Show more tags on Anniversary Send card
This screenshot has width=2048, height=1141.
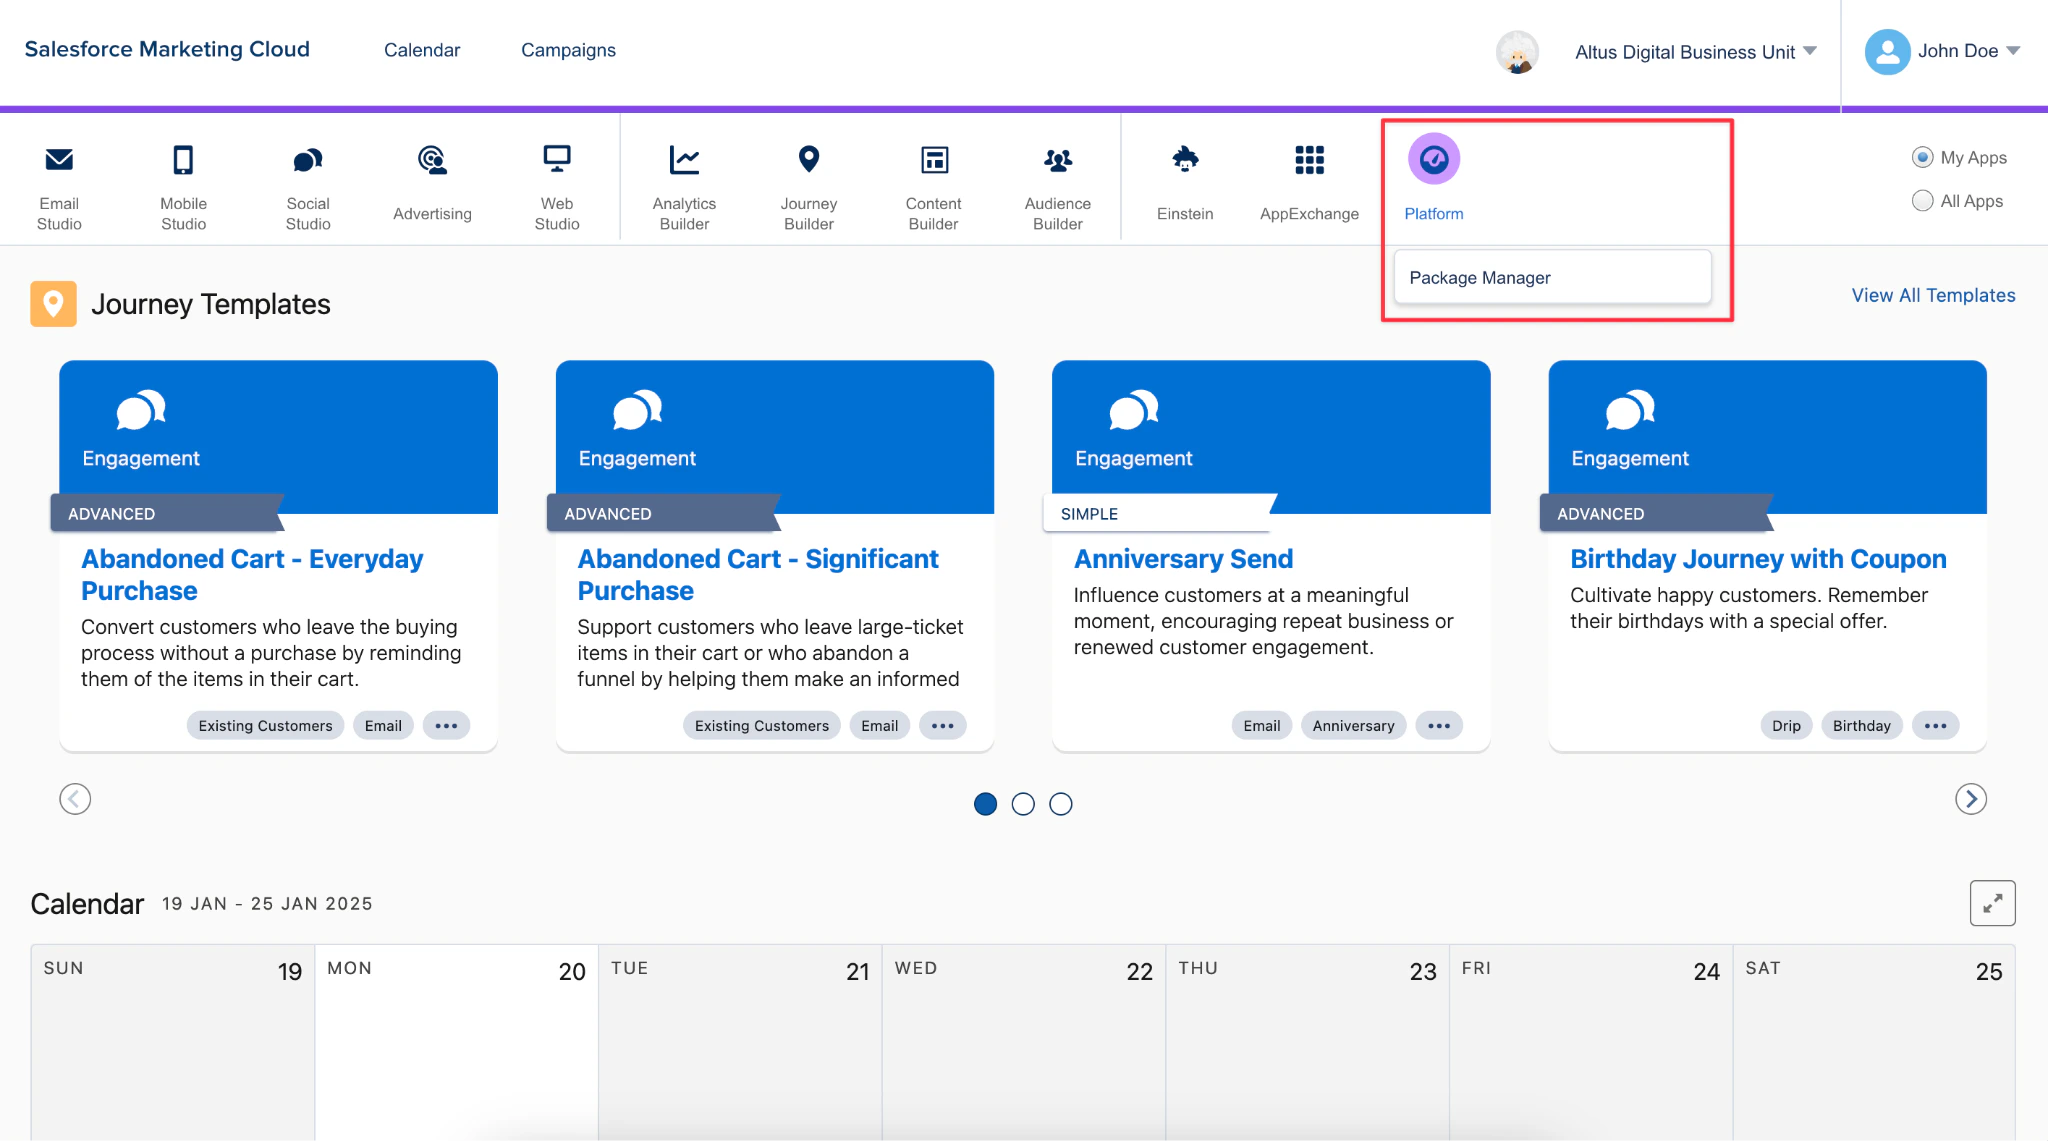[x=1439, y=726]
